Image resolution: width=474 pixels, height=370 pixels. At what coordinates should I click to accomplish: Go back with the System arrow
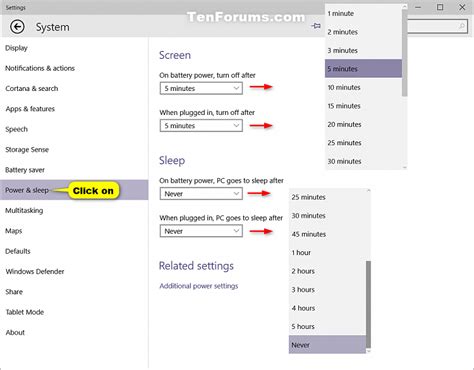tap(17, 27)
